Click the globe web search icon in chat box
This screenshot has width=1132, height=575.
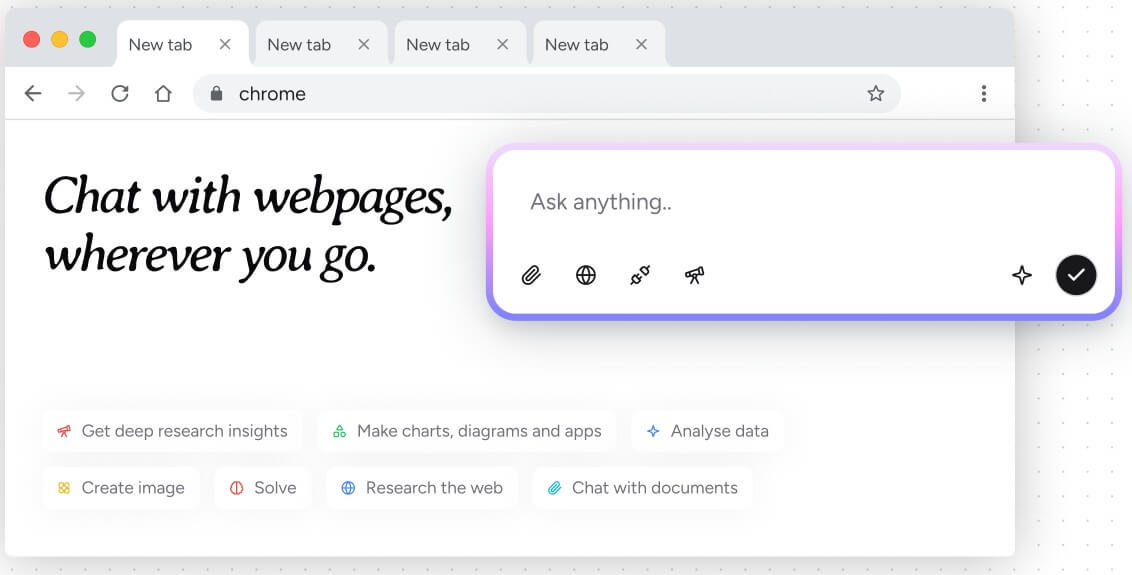click(x=585, y=275)
